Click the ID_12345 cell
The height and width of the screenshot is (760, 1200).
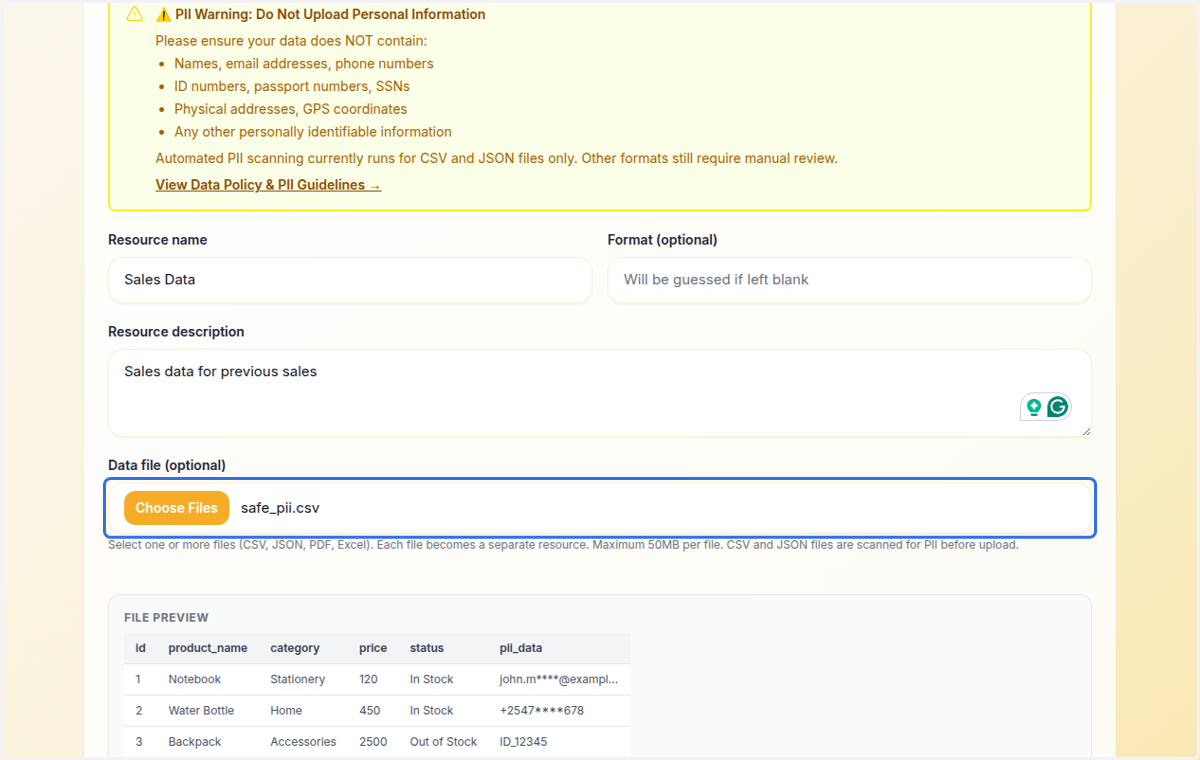pos(523,742)
